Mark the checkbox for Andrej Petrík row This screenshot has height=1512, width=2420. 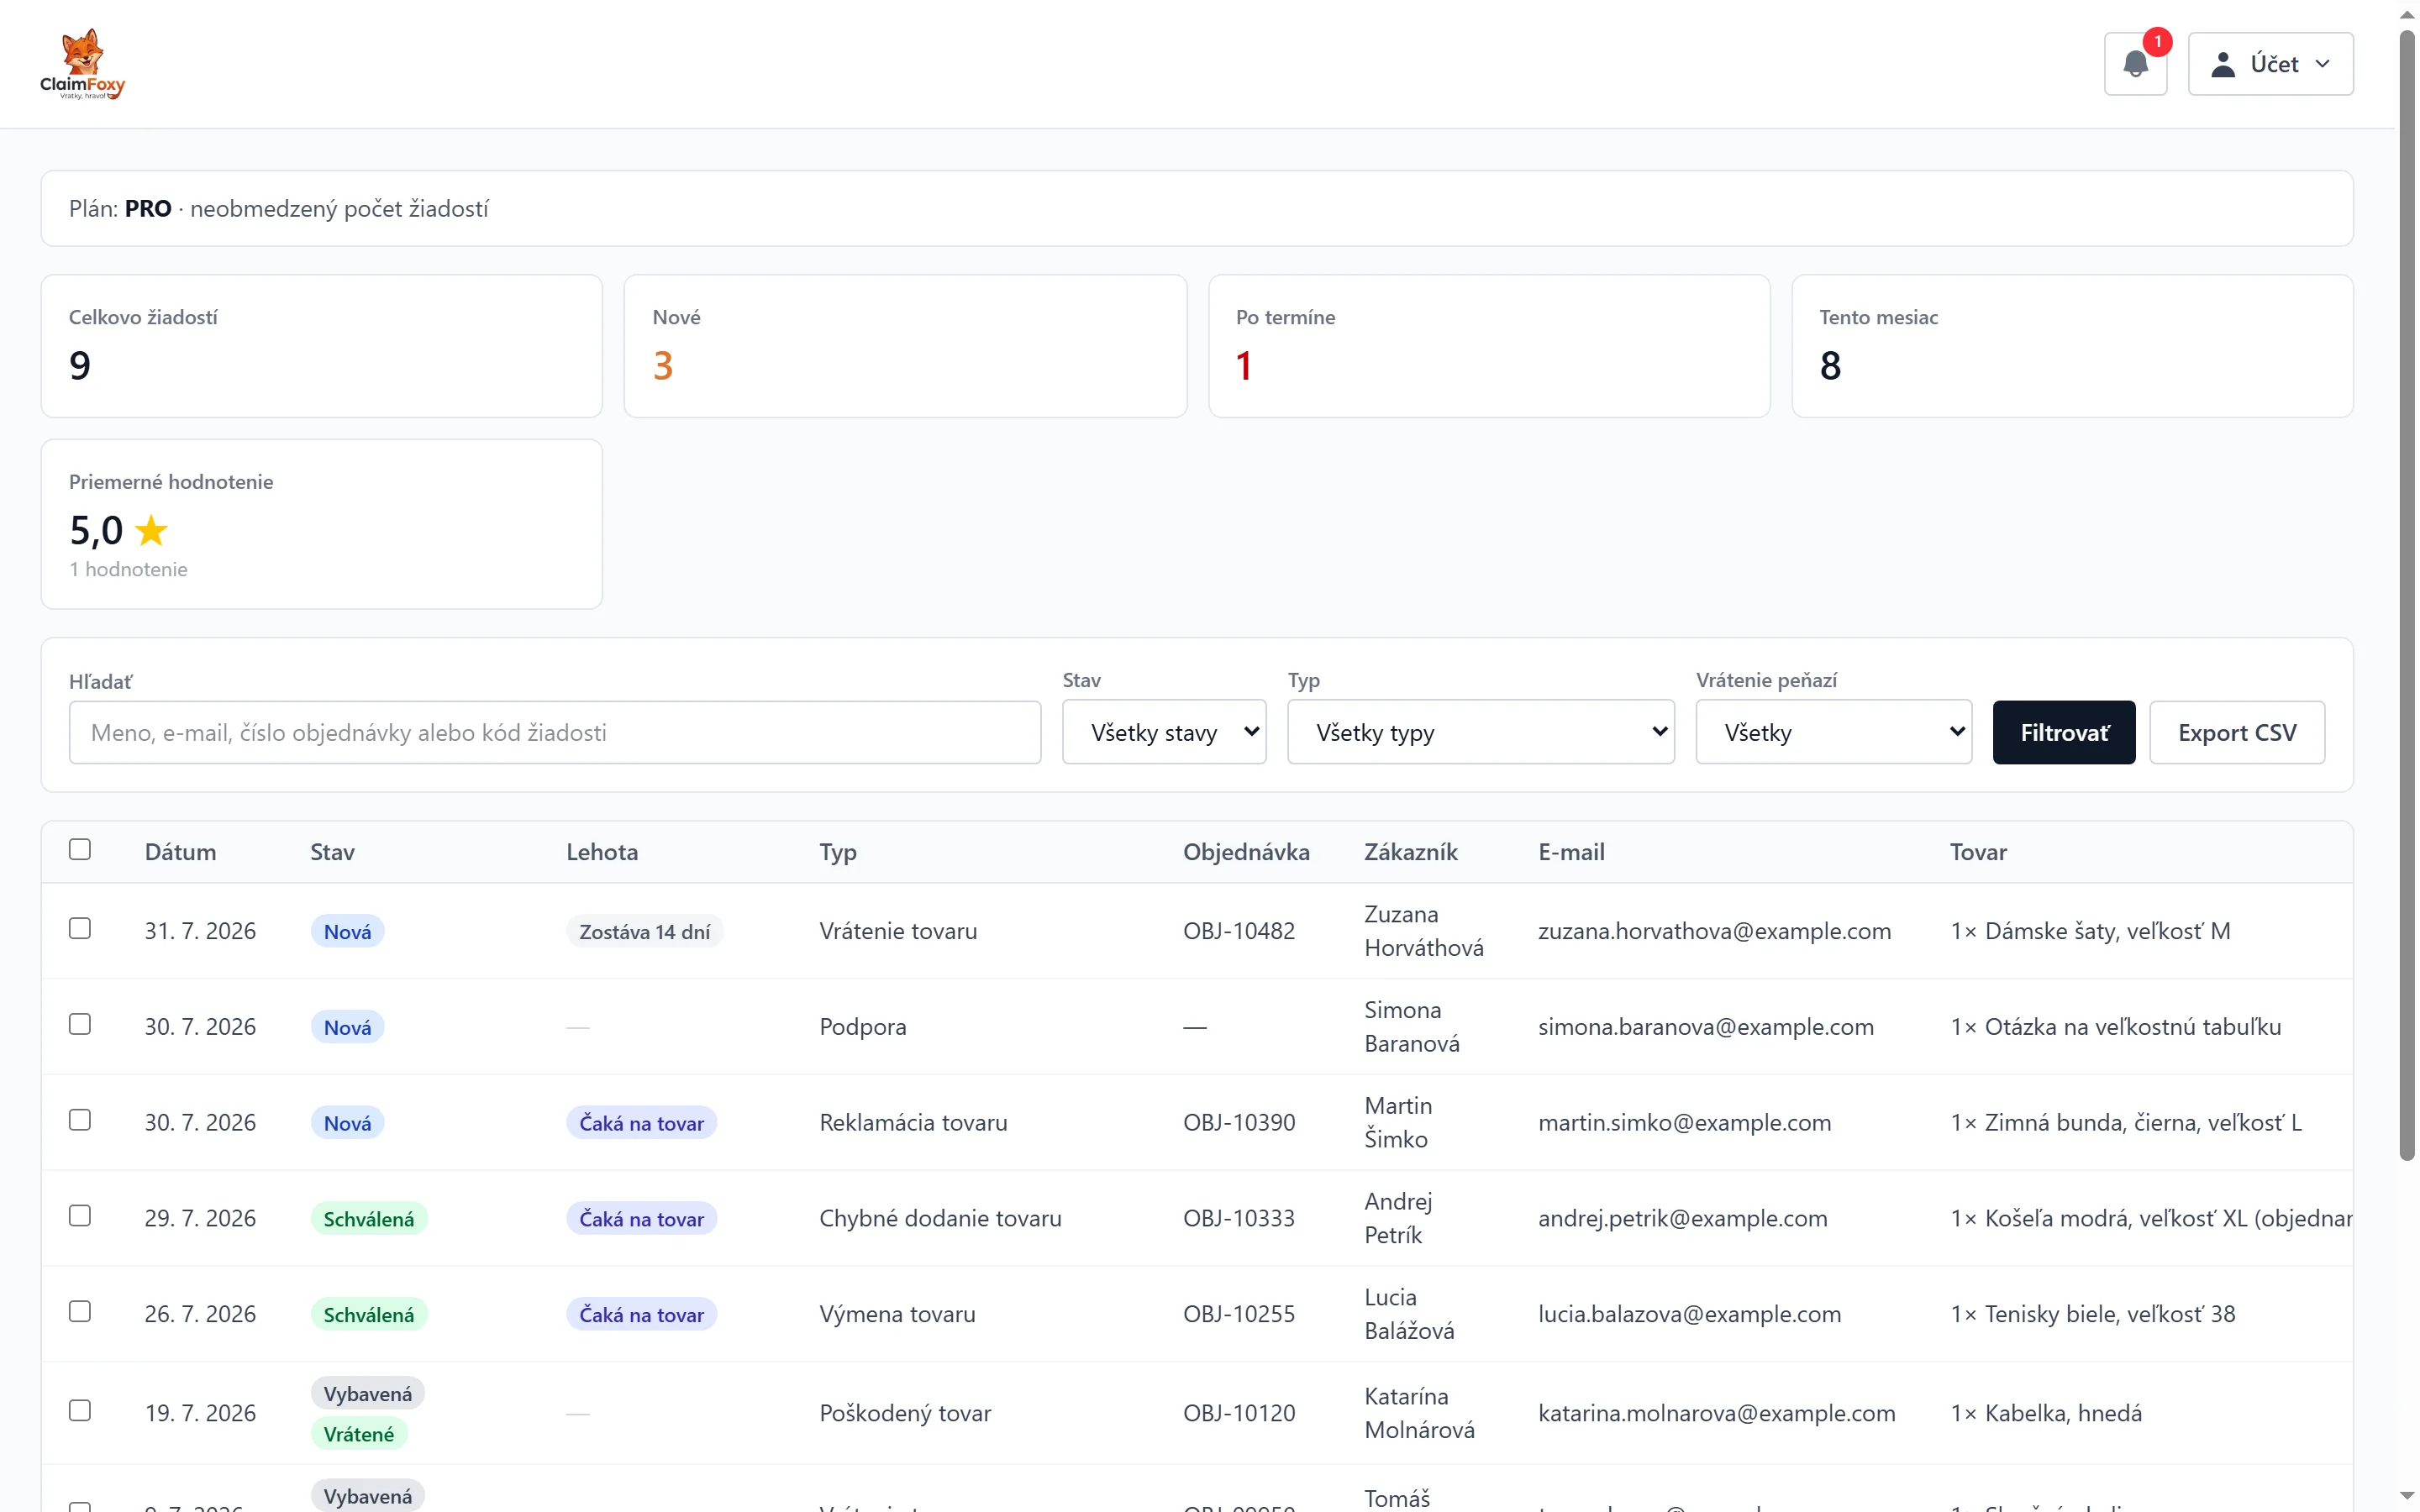pyautogui.click(x=80, y=1216)
